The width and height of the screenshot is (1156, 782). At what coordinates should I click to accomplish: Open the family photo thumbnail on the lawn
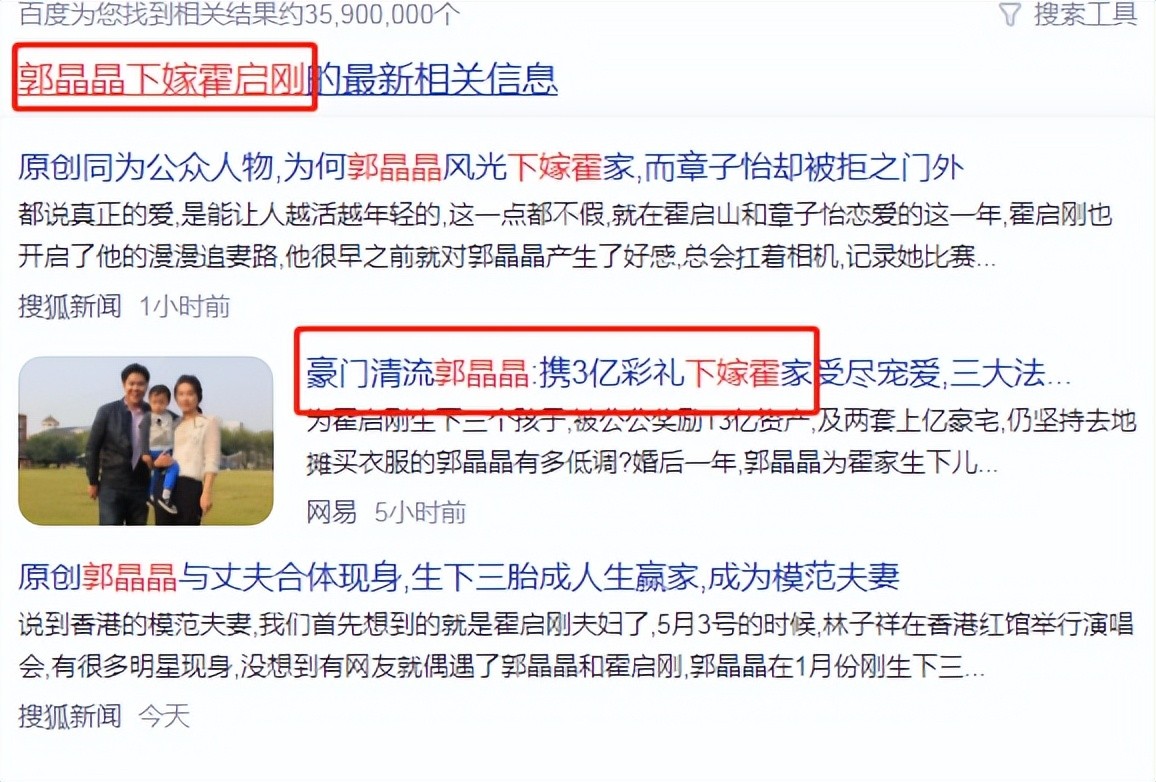pyautogui.click(x=146, y=441)
